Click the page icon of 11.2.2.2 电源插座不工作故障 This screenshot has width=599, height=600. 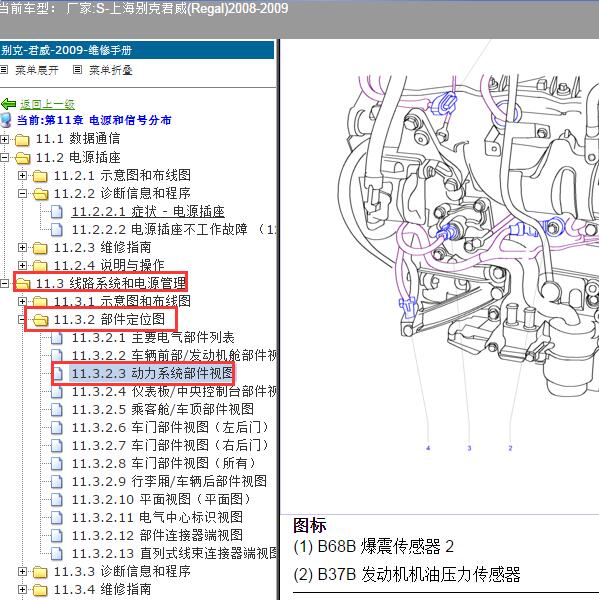click(57, 230)
